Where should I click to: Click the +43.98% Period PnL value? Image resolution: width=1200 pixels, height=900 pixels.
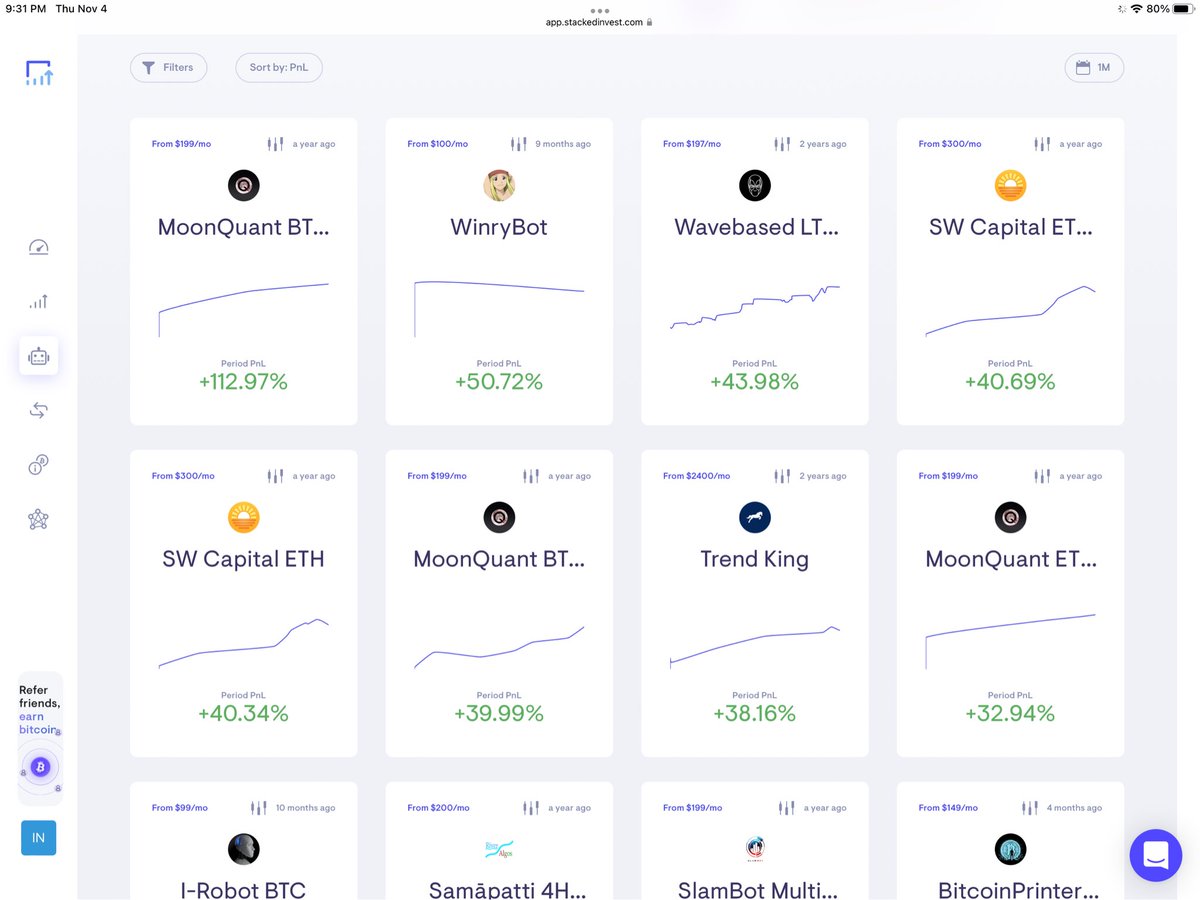point(755,382)
